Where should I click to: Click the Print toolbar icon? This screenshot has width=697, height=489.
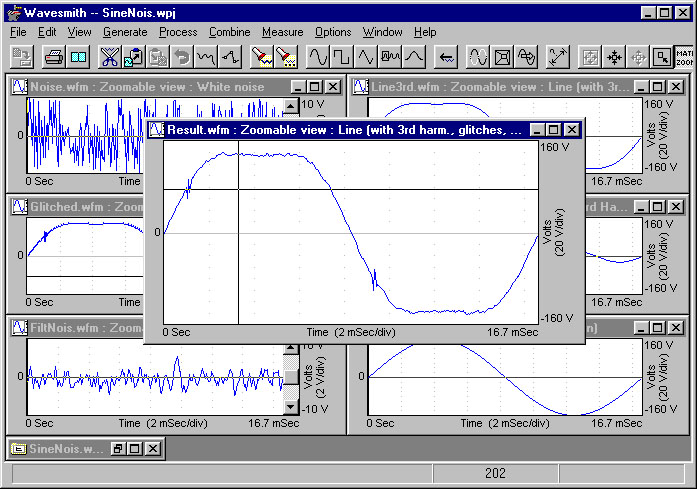(x=54, y=57)
